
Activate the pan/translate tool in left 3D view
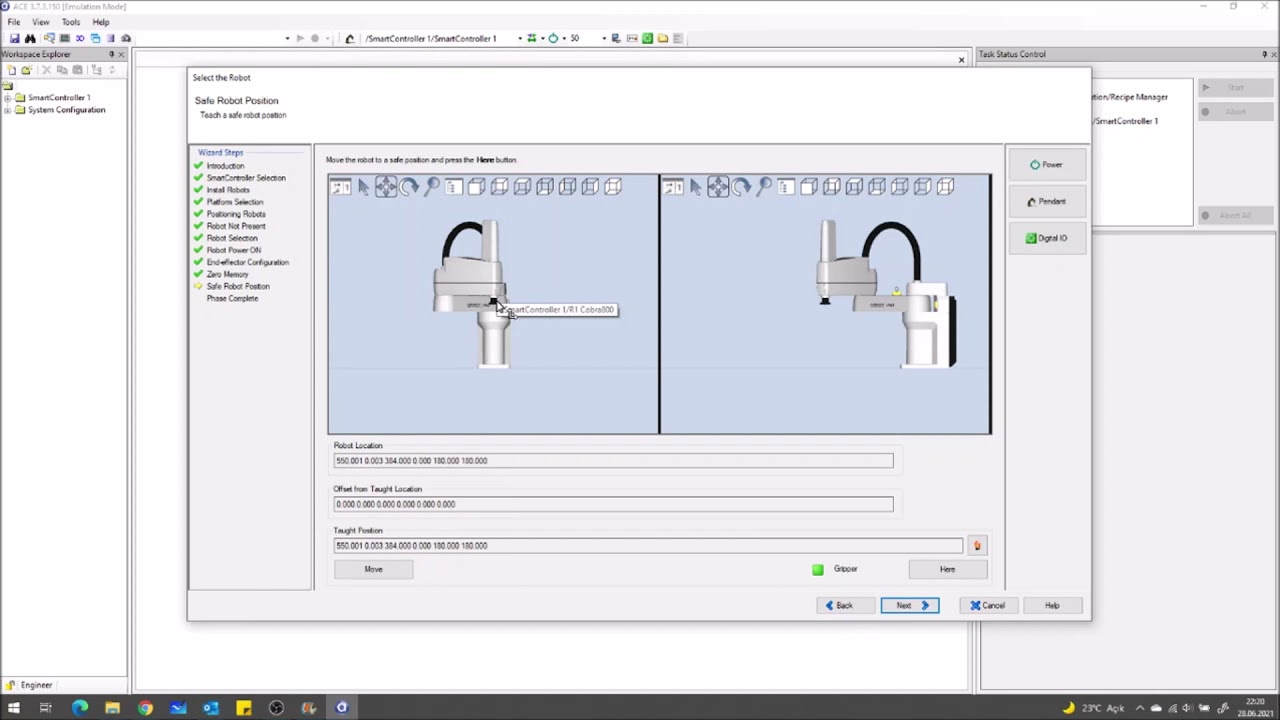(x=386, y=187)
